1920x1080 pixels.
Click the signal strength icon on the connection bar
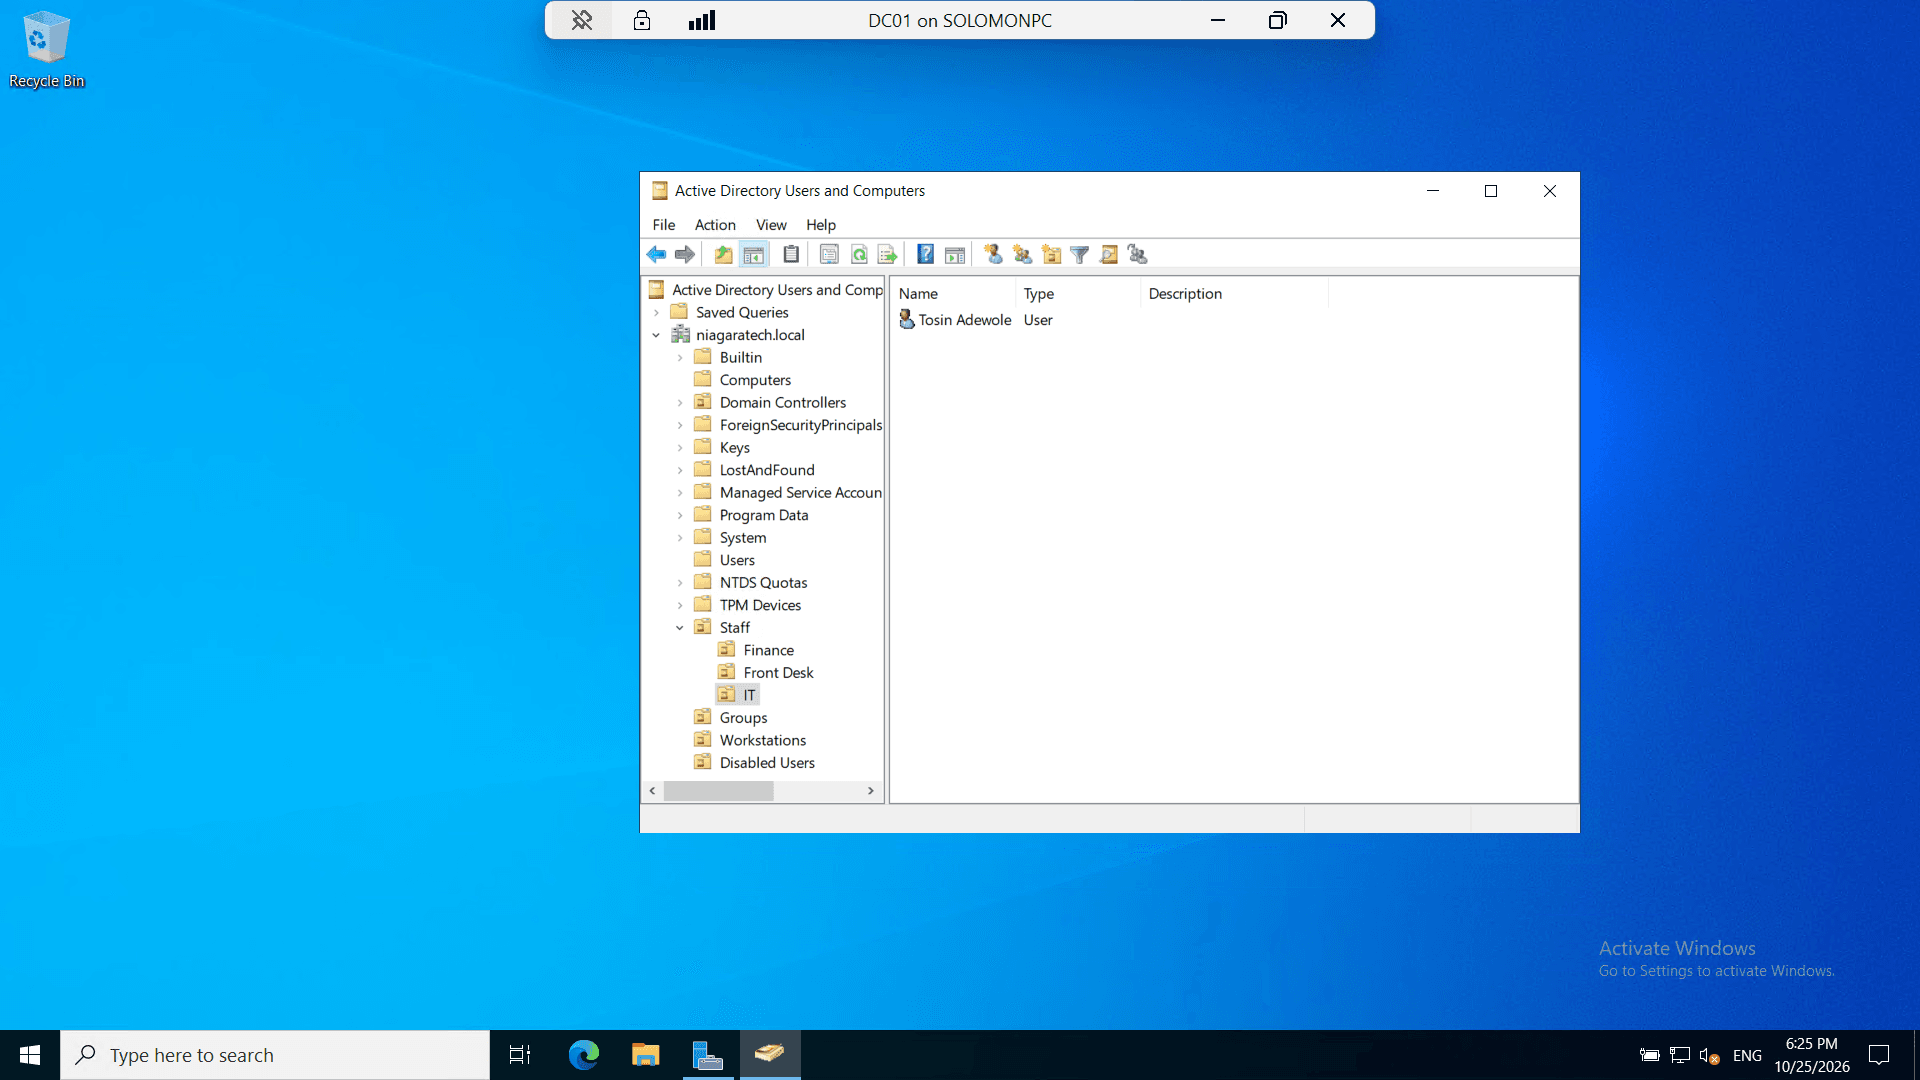point(702,20)
